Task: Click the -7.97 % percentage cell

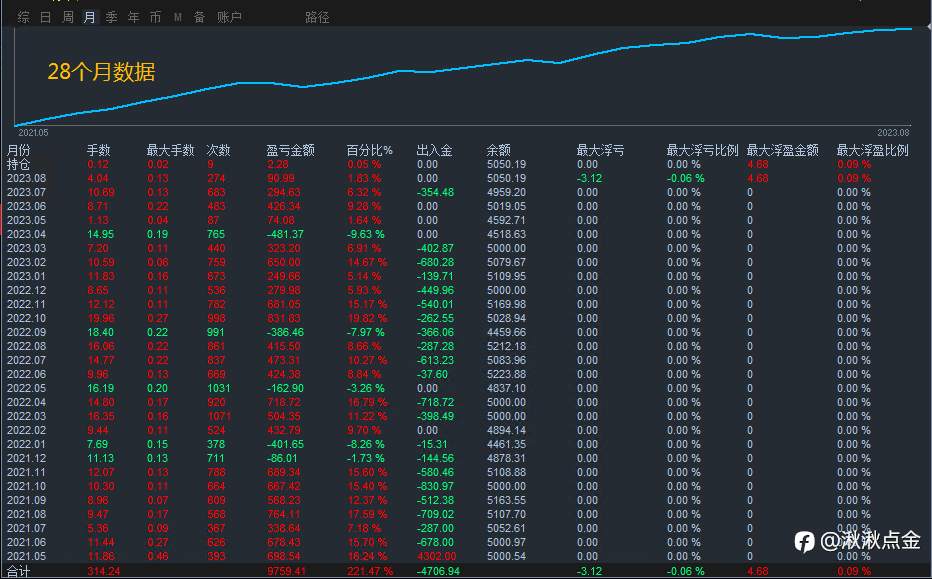Action: [366, 332]
